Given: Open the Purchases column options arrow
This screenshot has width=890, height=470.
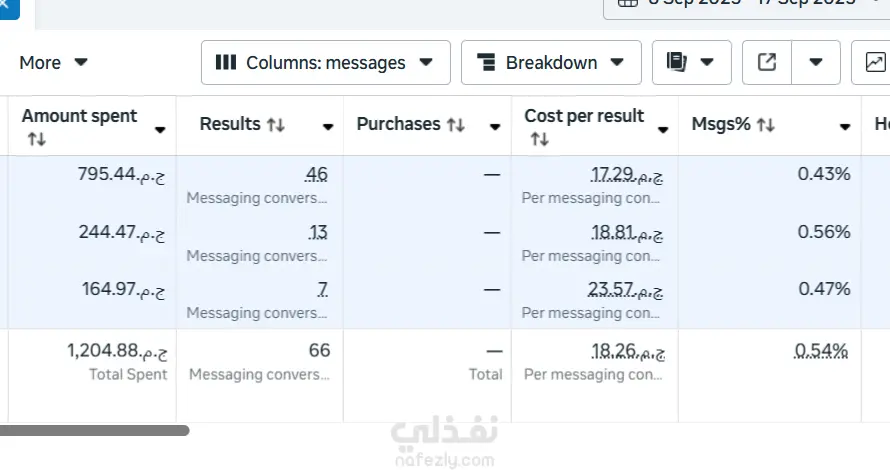Looking at the screenshot, I should (494, 127).
